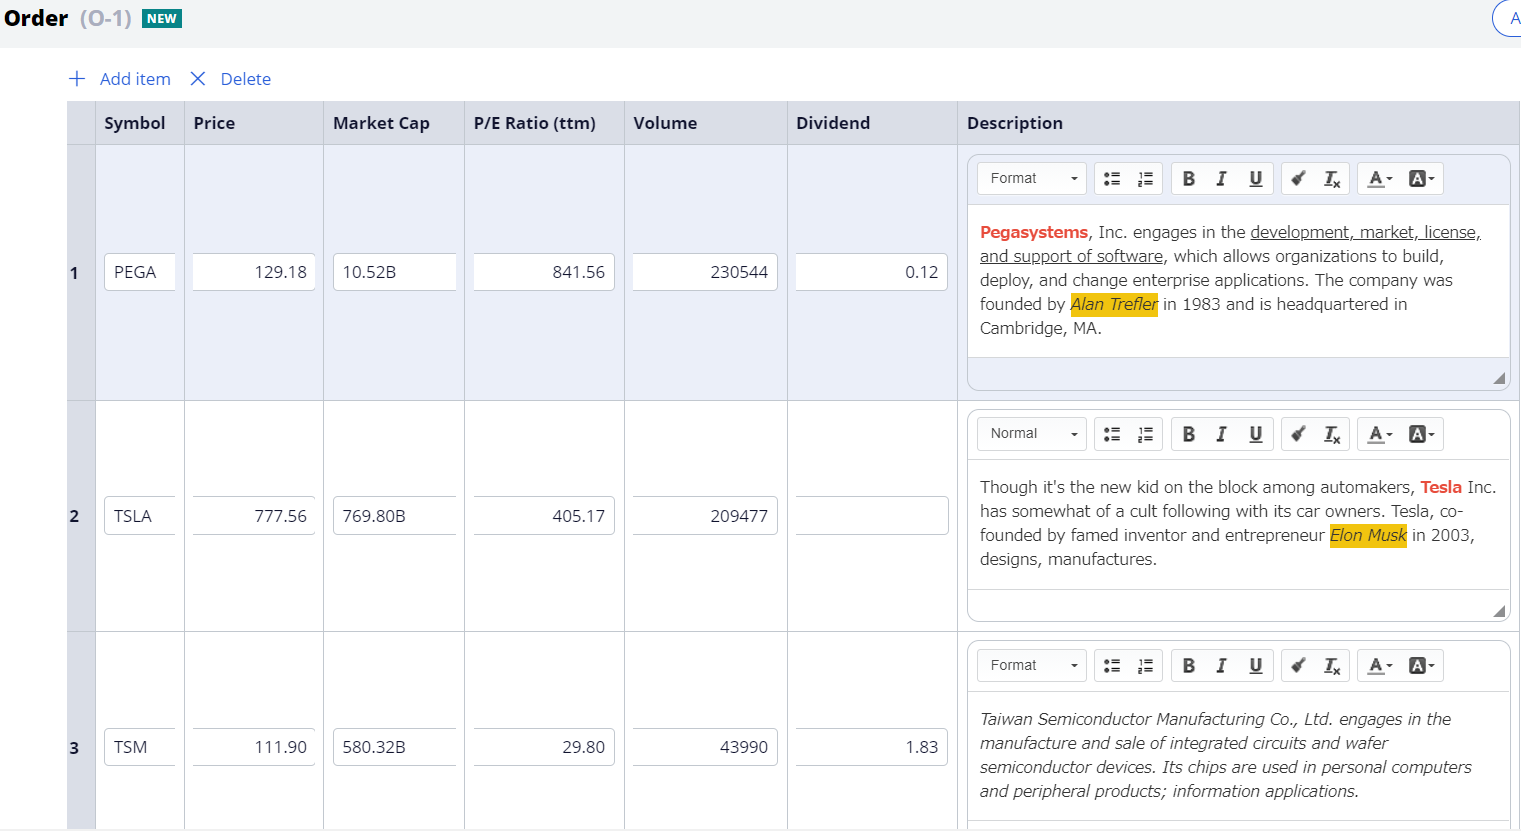The image size is (1521, 831).
Task: Click remove format icon in TSM editor
Action: point(1332,666)
